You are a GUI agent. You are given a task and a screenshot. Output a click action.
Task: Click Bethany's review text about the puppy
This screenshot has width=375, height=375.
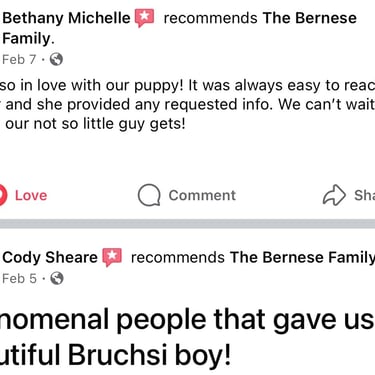pyautogui.click(x=187, y=105)
